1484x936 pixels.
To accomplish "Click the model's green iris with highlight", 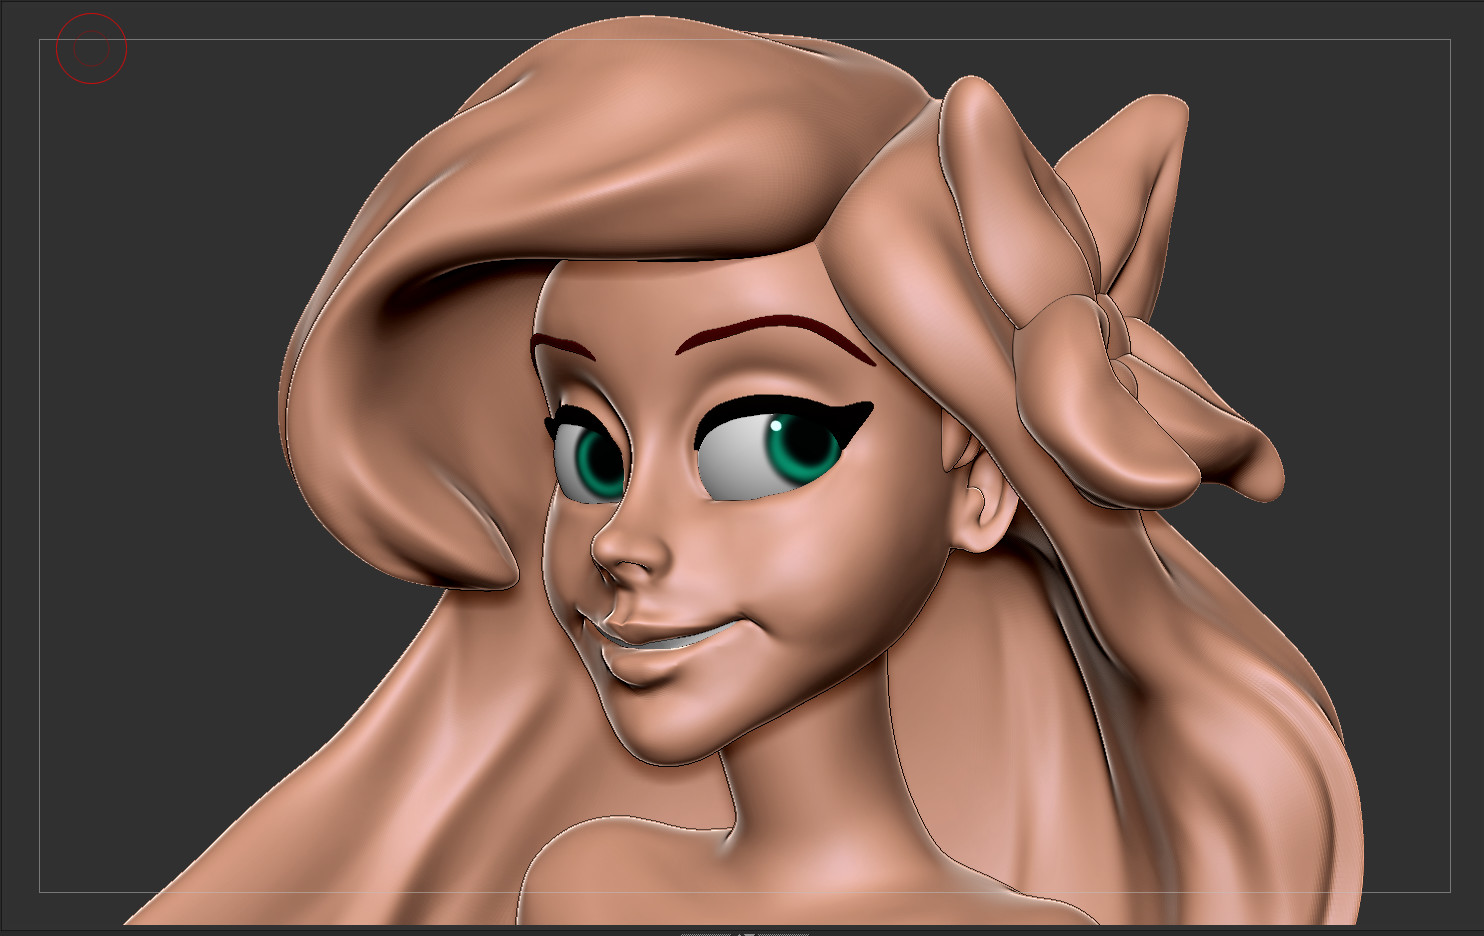I will click(x=805, y=450).
